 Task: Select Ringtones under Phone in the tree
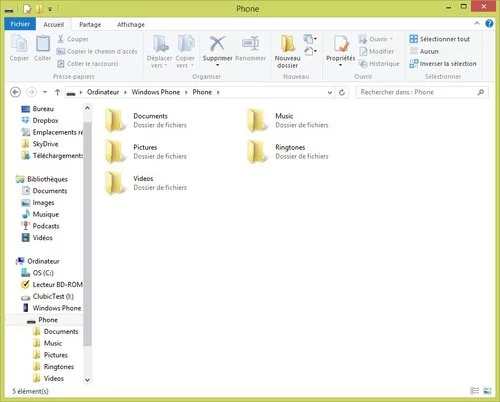(x=53, y=367)
